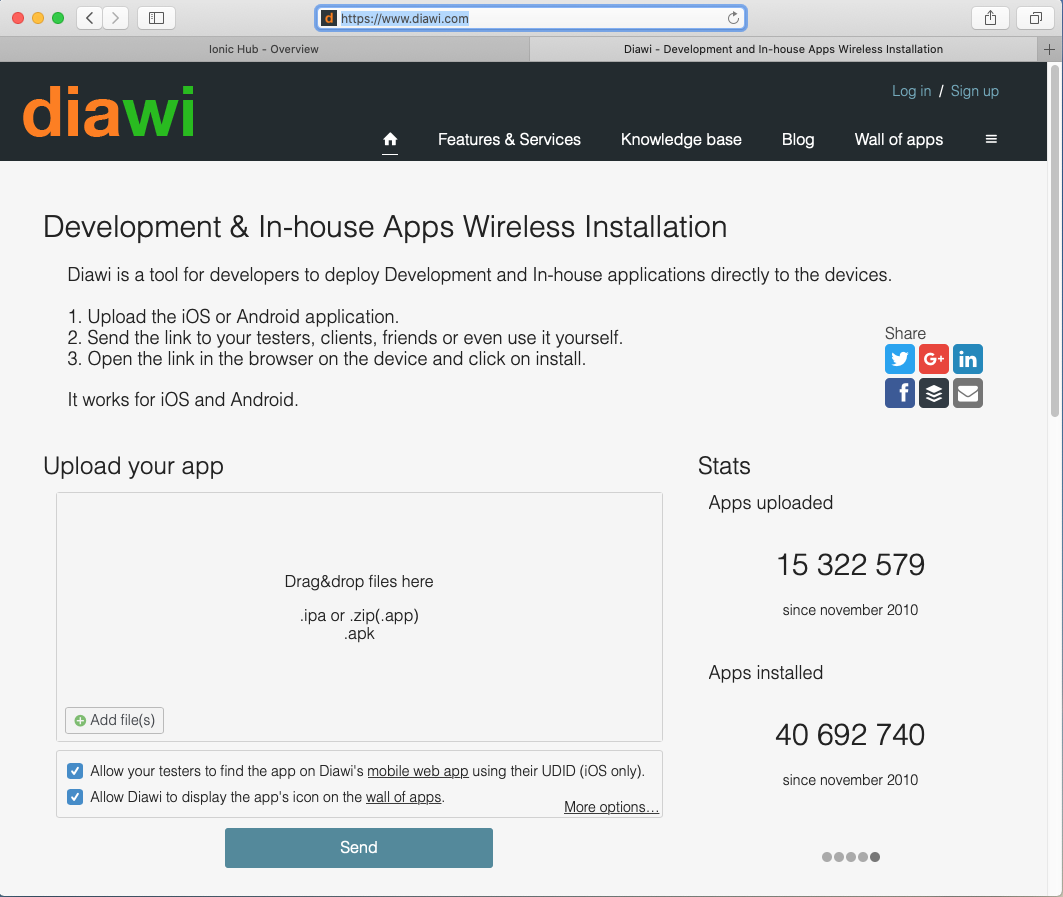This screenshot has width=1063, height=897.
Task: Uncheck the mobile web app UDID option
Action: [x=75, y=771]
